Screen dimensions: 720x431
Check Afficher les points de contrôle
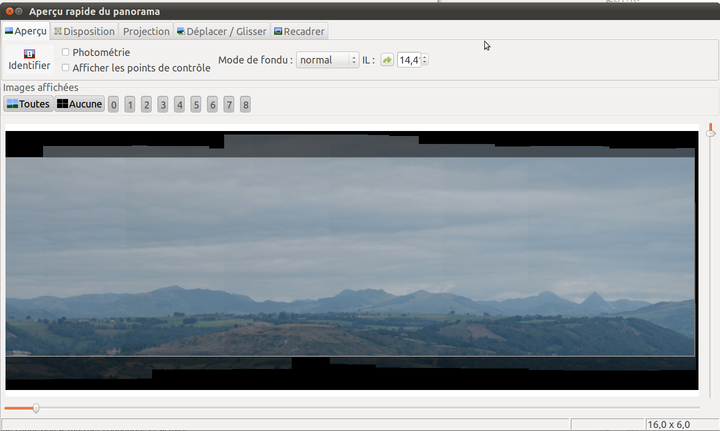pos(66,68)
